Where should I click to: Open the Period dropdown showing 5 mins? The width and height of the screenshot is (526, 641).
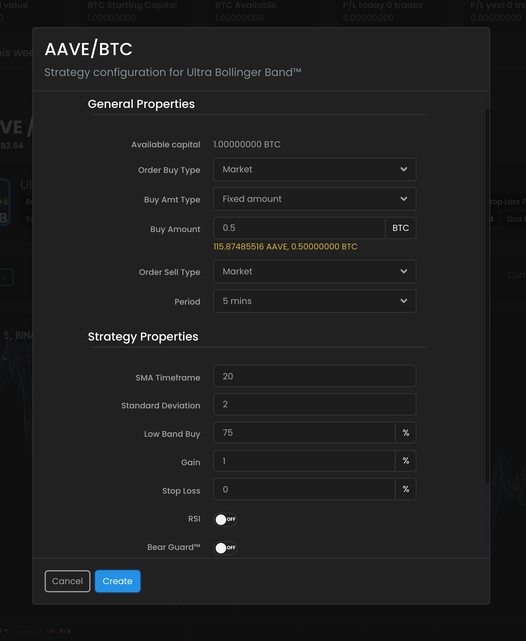(x=315, y=301)
